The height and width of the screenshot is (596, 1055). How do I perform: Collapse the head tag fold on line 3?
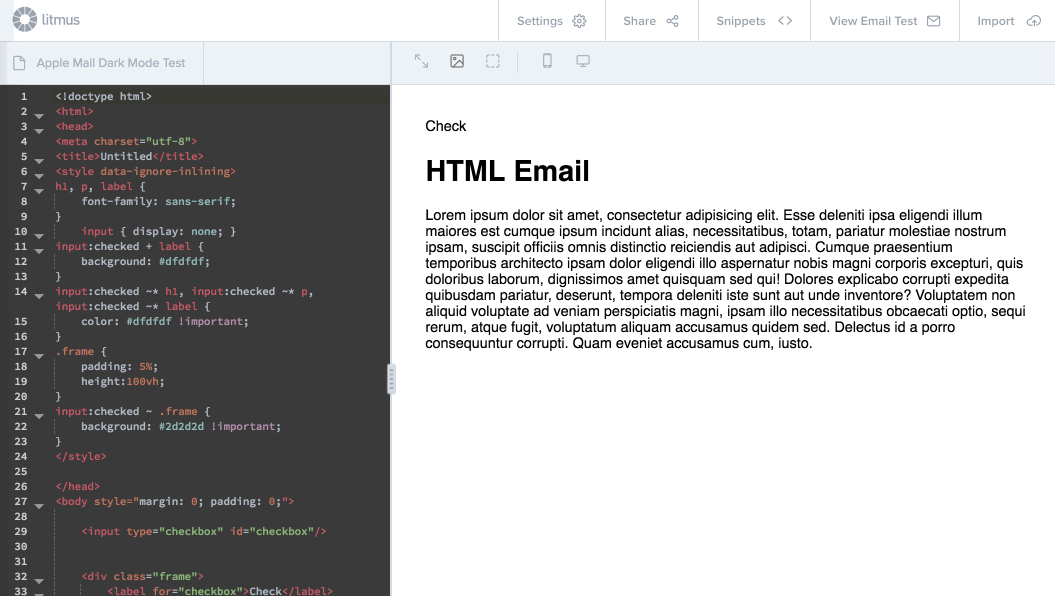click(x=39, y=131)
